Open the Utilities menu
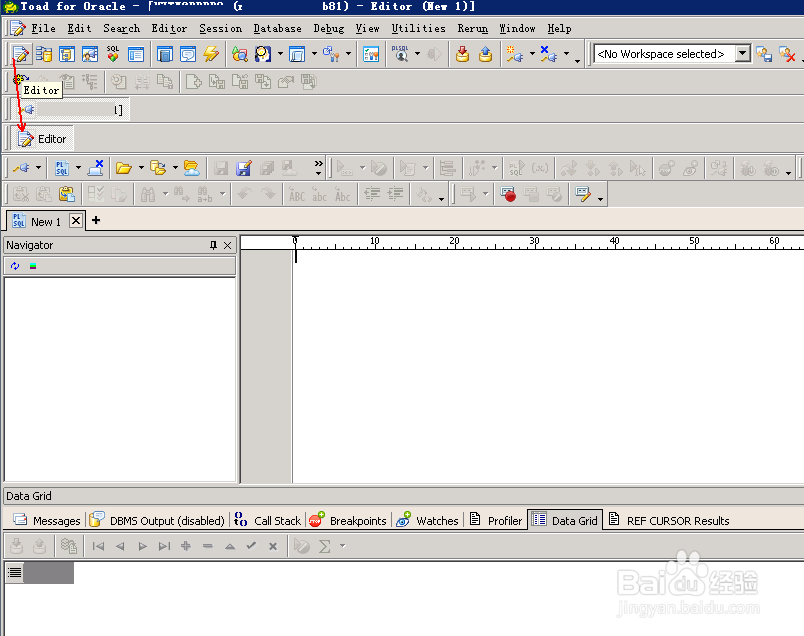This screenshot has width=804, height=636. pyautogui.click(x=418, y=29)
